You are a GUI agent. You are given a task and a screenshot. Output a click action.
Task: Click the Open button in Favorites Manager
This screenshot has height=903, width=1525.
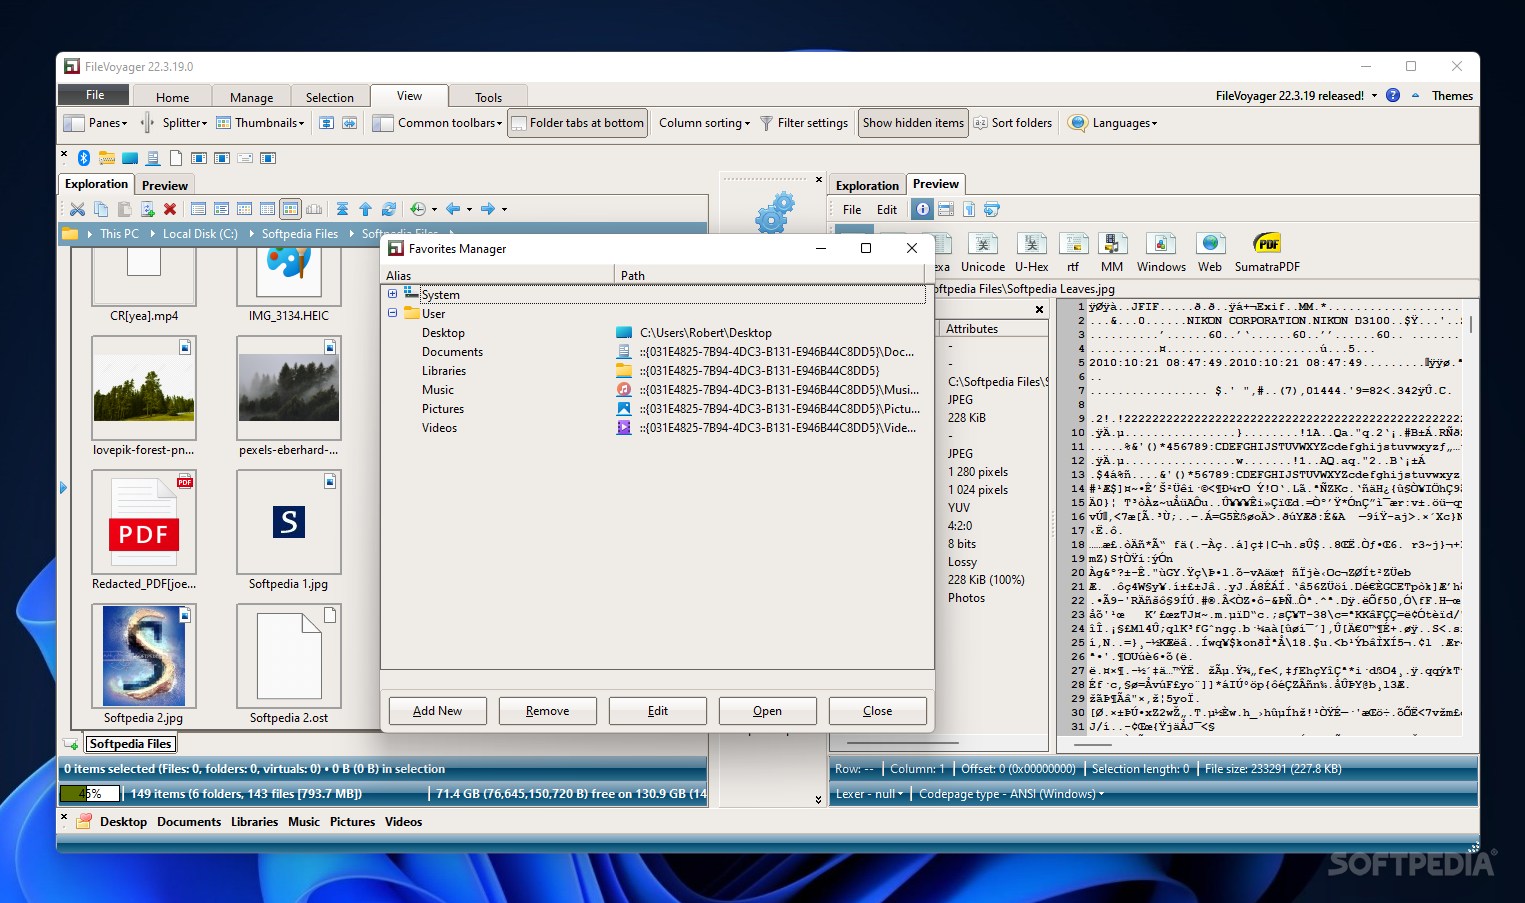[768, 711]
